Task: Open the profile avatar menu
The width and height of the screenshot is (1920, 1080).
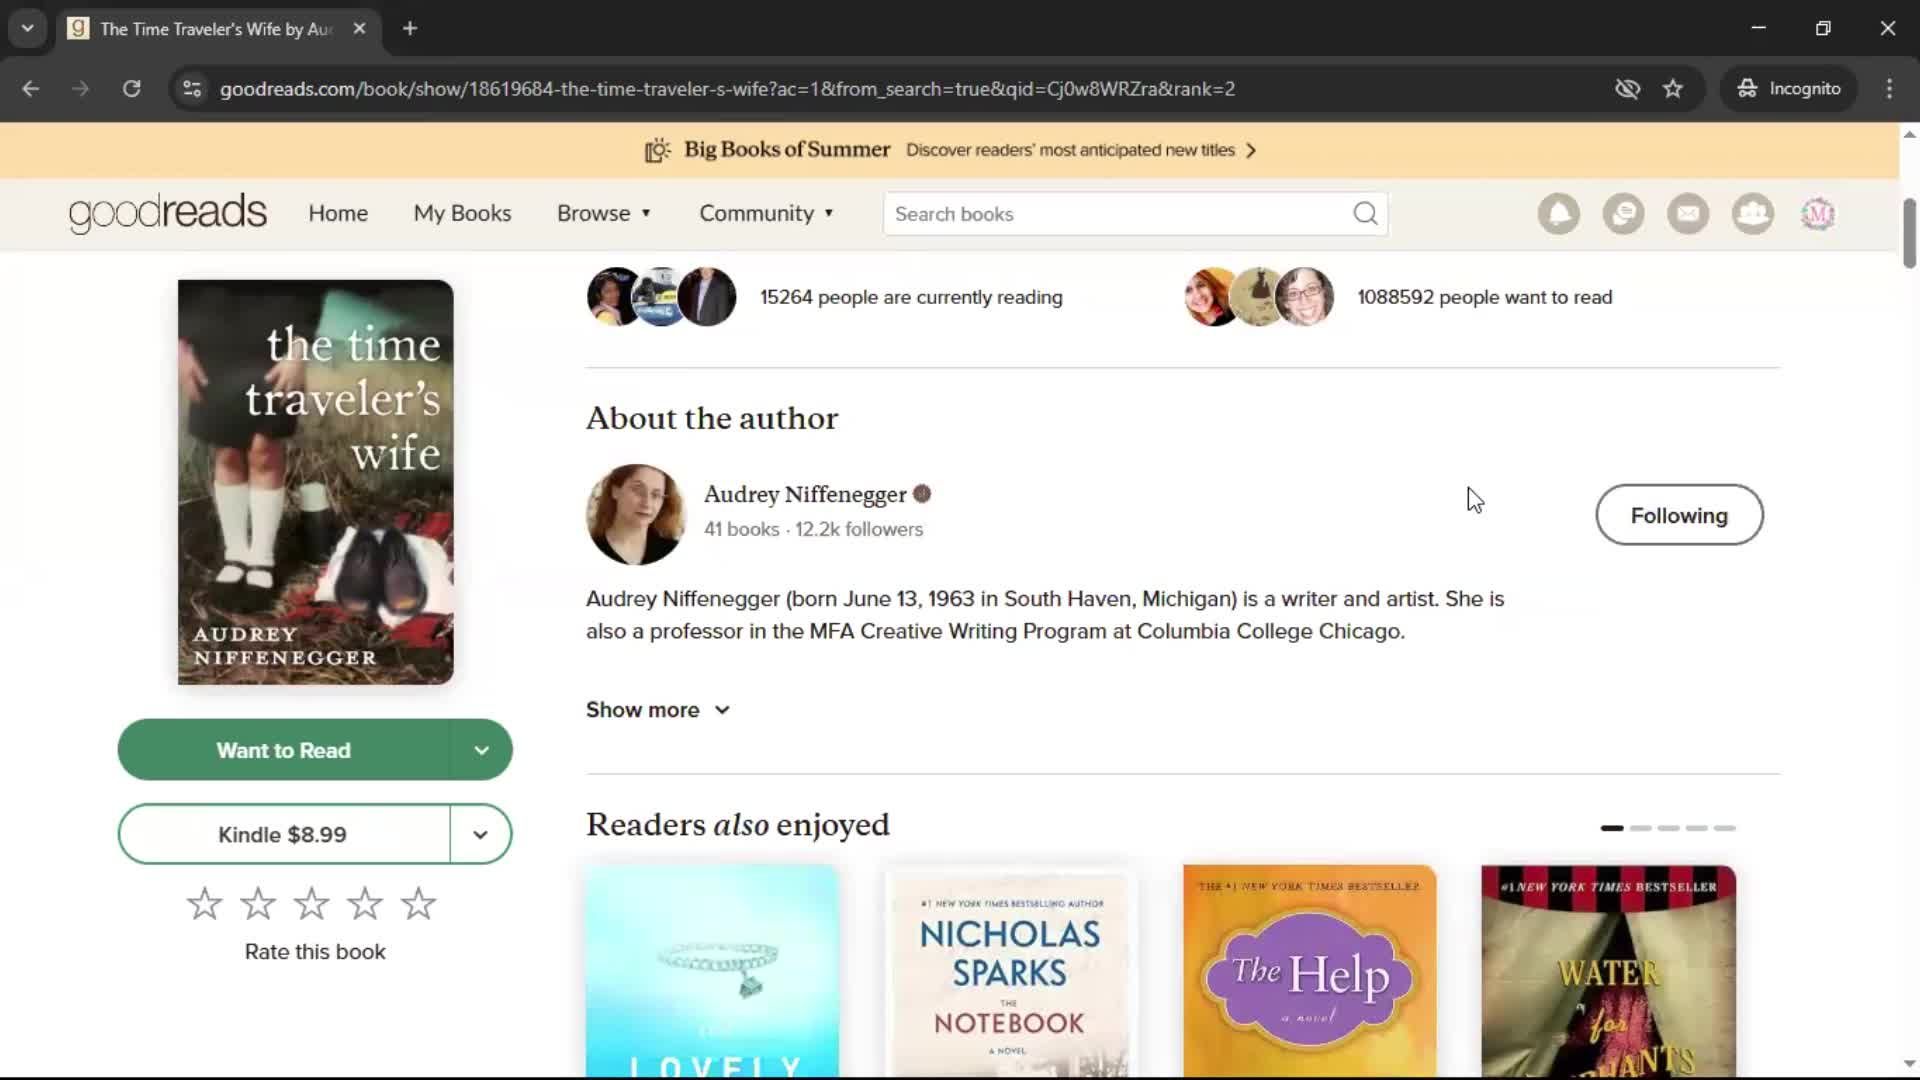Action: pyautogui.click(x=1818, y=214)
